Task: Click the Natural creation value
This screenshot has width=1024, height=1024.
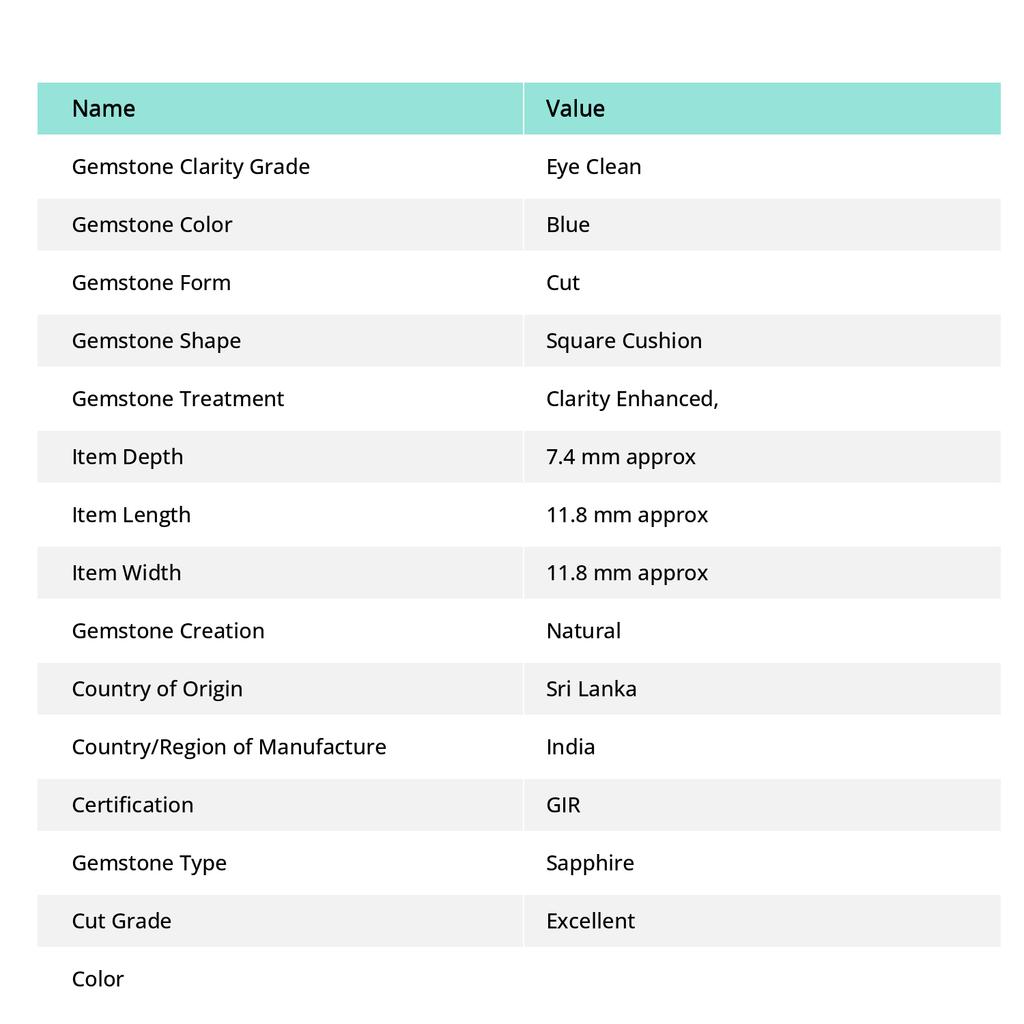Action: click(583, 631)
